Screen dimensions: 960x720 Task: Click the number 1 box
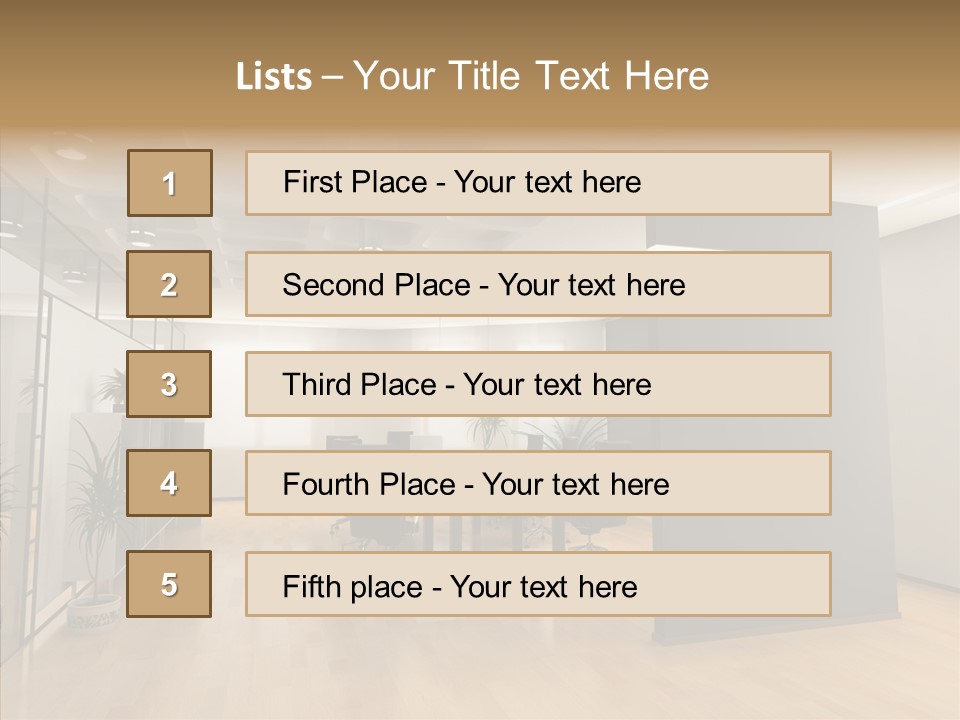tap(170, 183)
